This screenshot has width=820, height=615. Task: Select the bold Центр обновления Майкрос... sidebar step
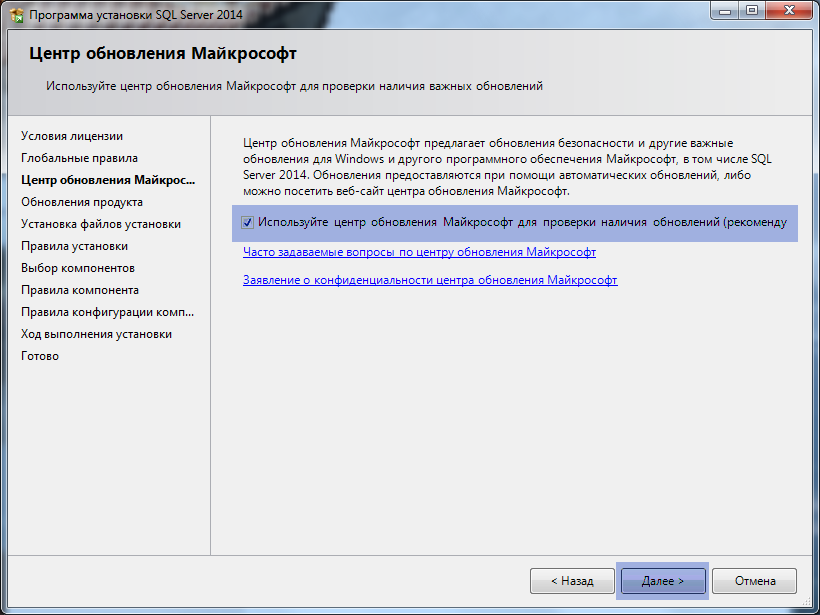pyautogui.click(x=108, y=180)
